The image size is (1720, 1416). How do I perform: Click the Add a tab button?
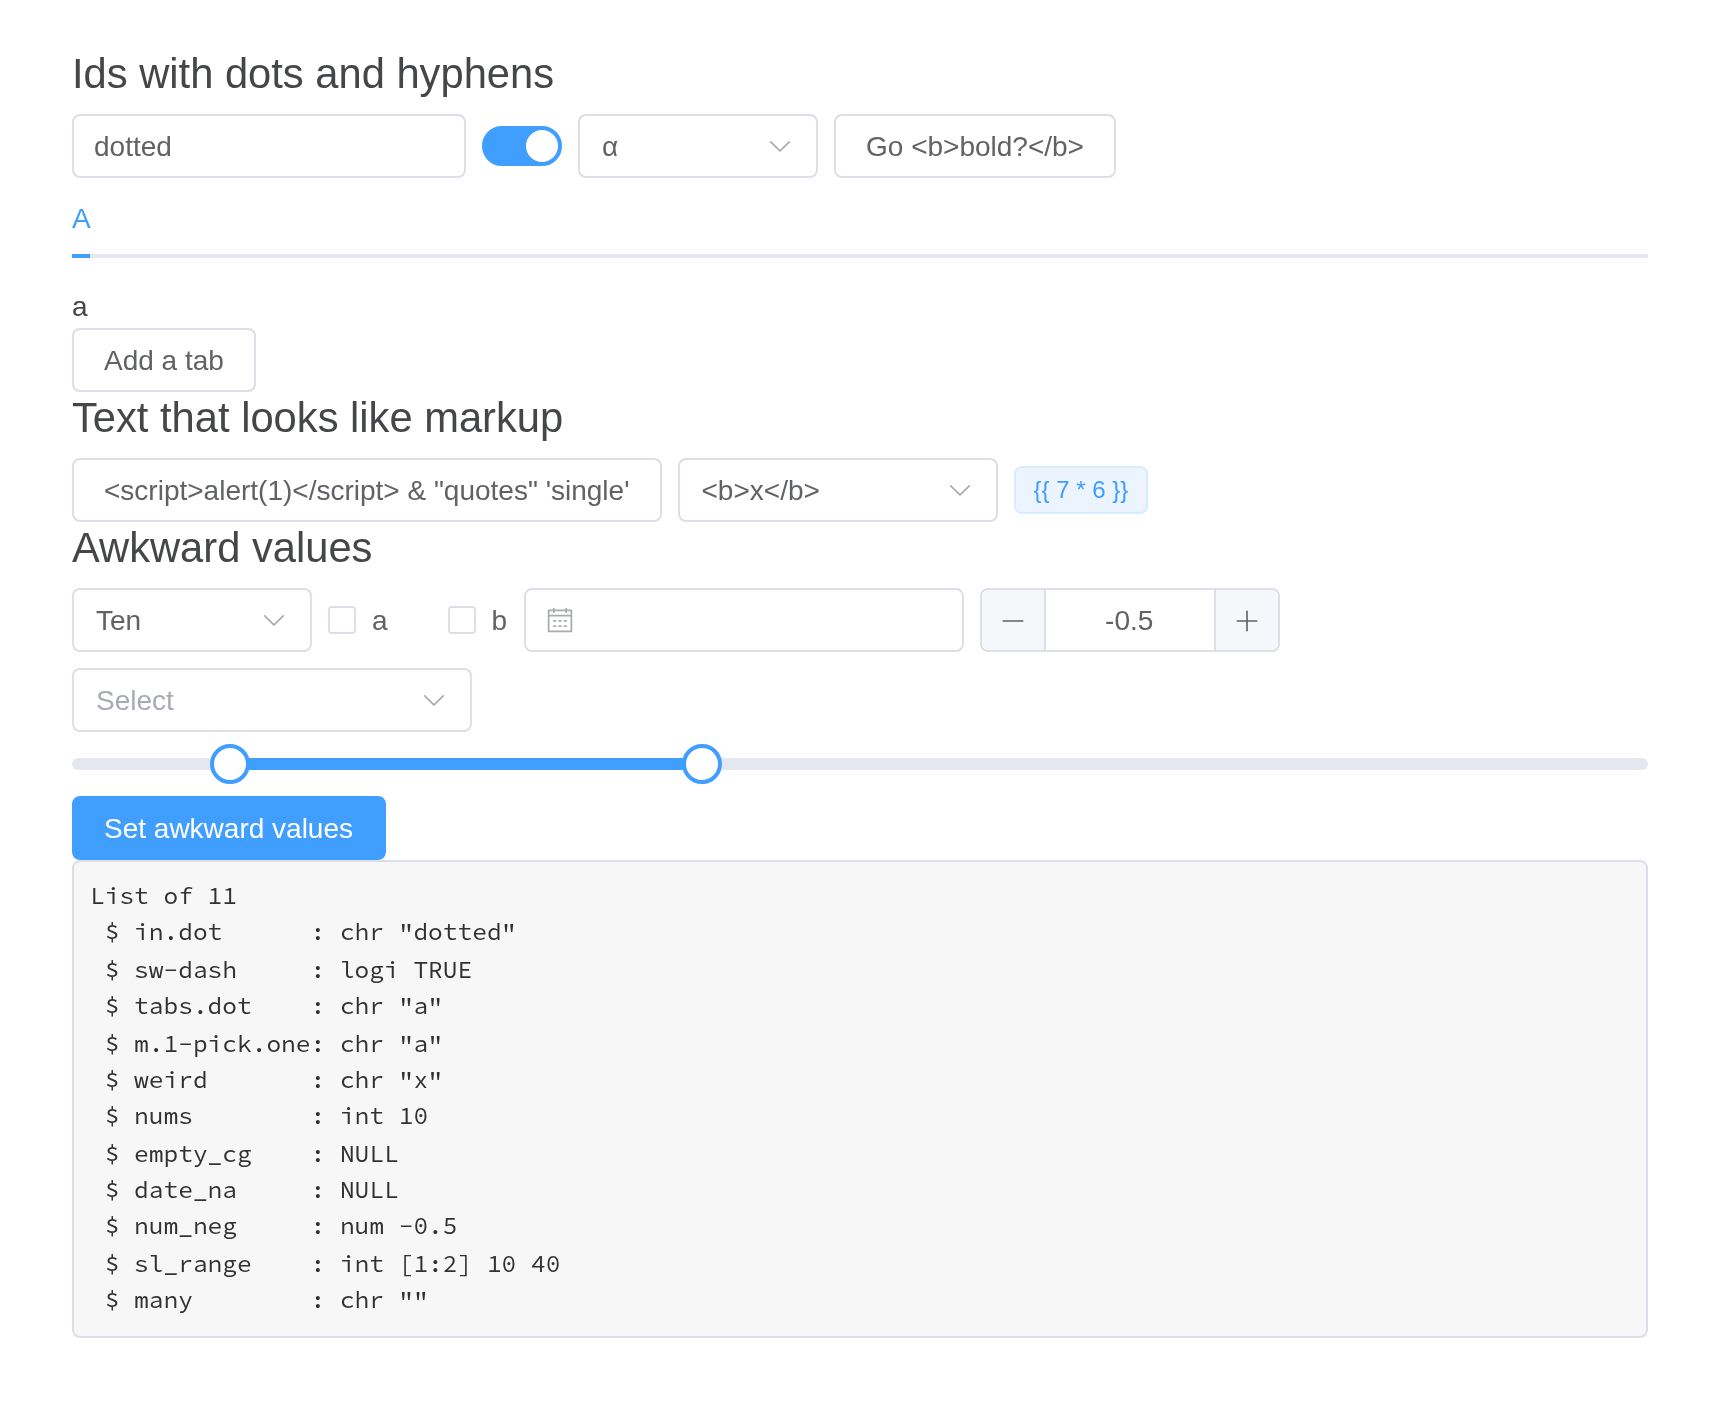(x=164, y=360)
